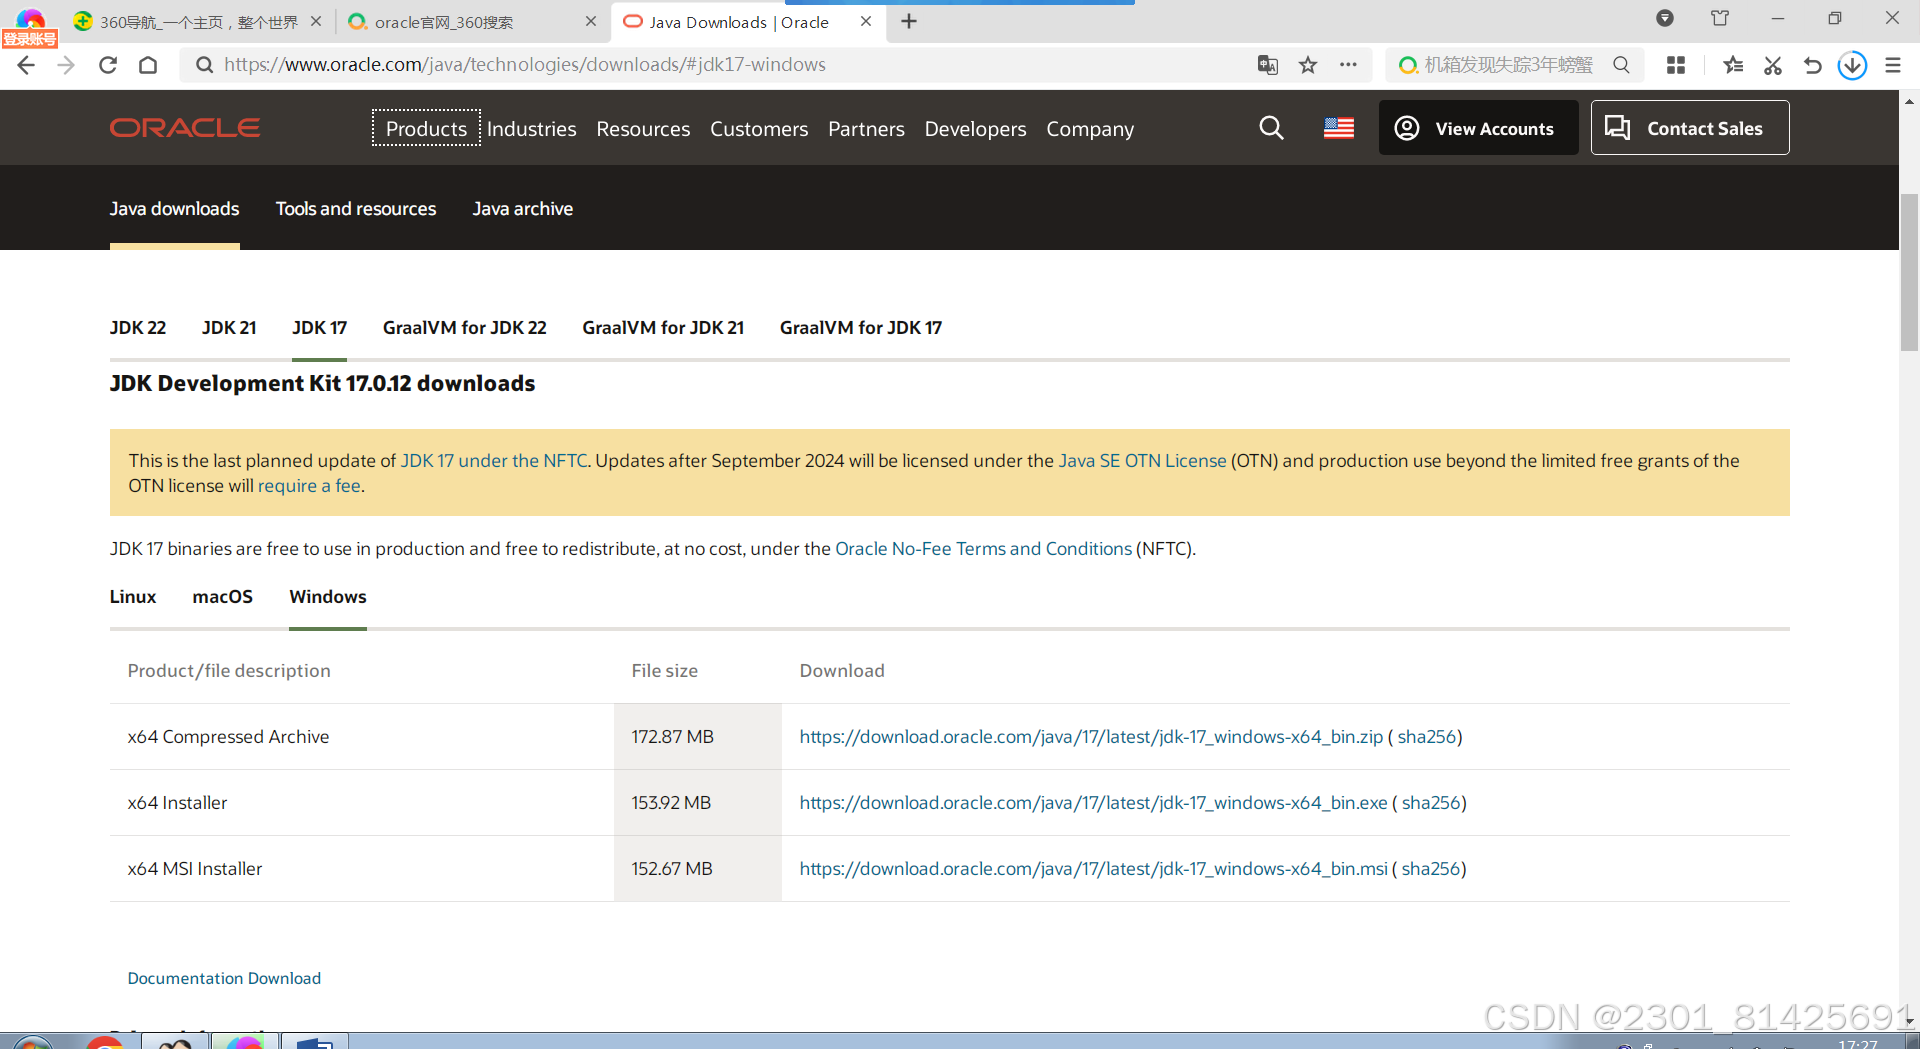
Task: Open Oracle No-Fee Terms and Conditions link
Action: tap(983, 549)
